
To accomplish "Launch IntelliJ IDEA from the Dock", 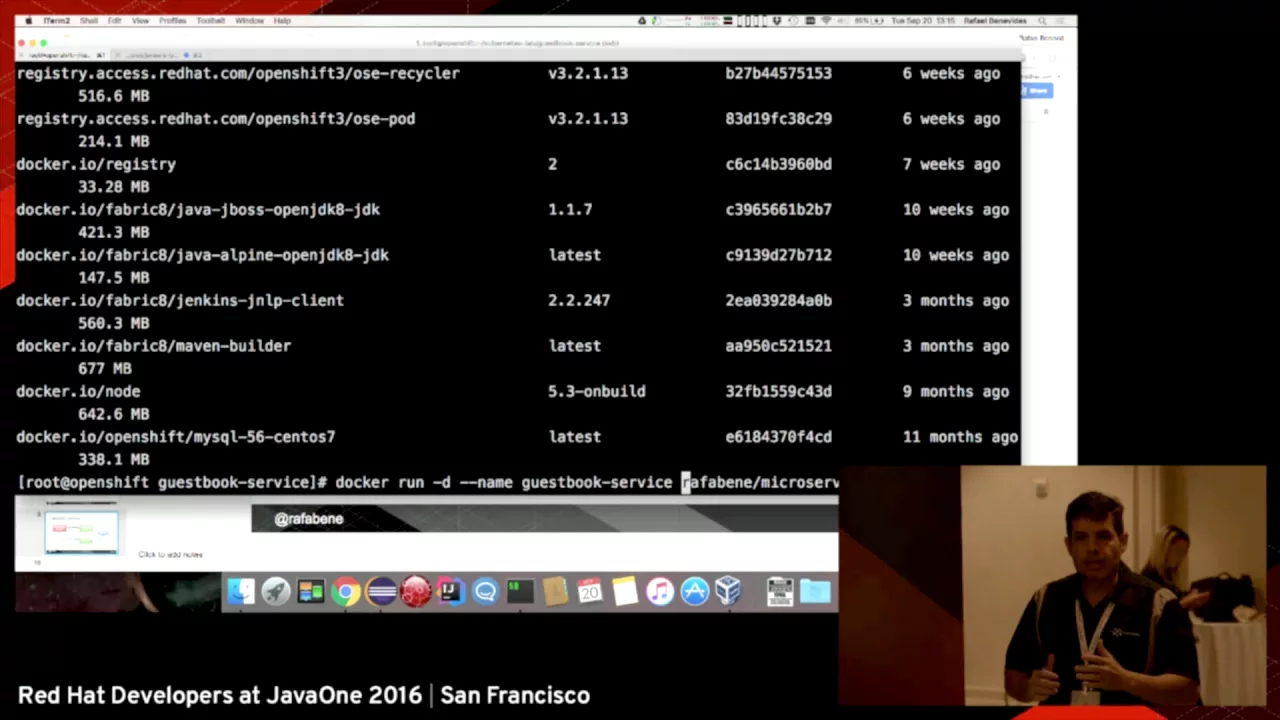I will pyautogui.click(x=450, y=592).
